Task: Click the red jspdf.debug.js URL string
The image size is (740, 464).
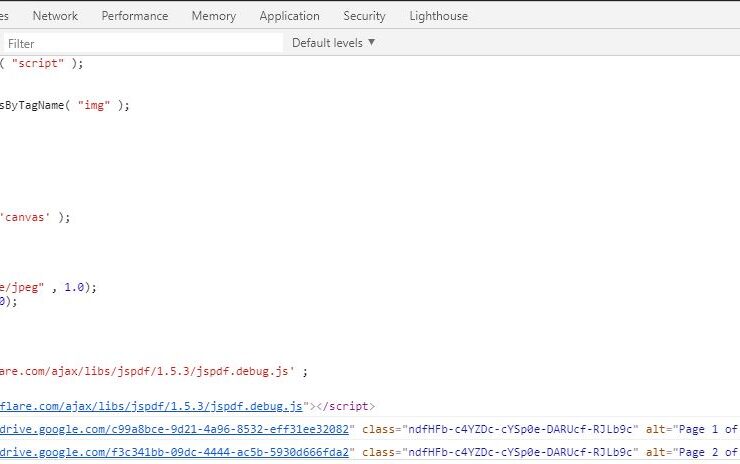Action: click(148, 371)
